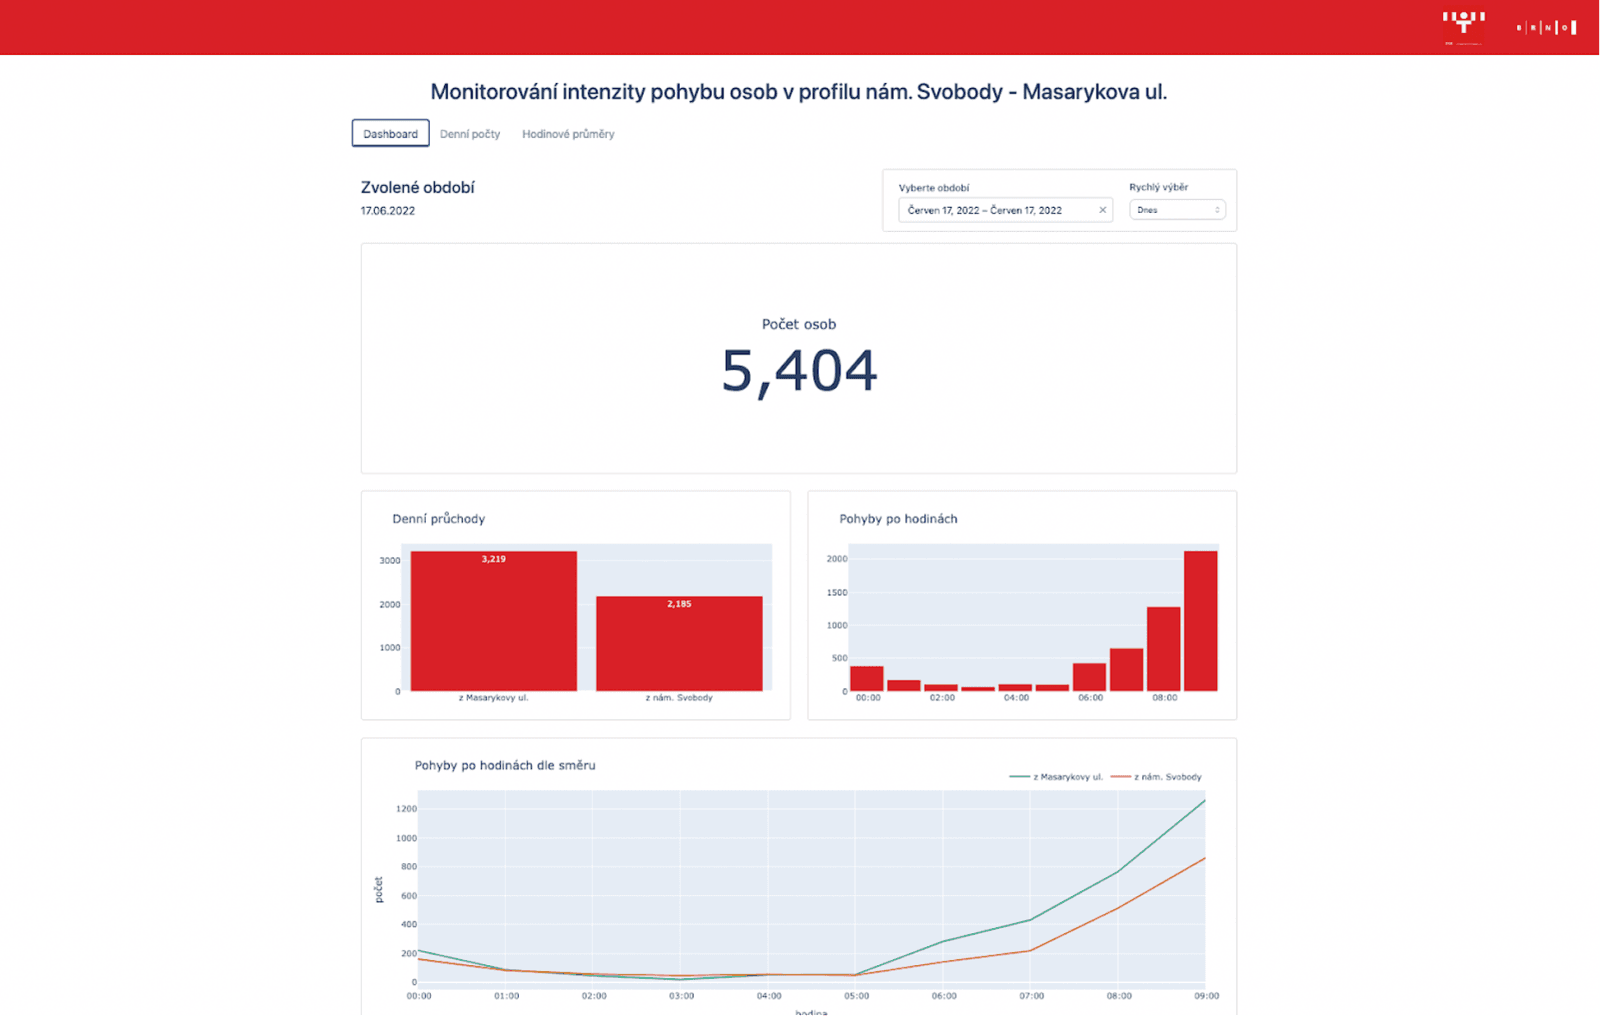Open the Dashboard tab
The width and height of the screenshot is (1600, 1016).
[390, 133]
